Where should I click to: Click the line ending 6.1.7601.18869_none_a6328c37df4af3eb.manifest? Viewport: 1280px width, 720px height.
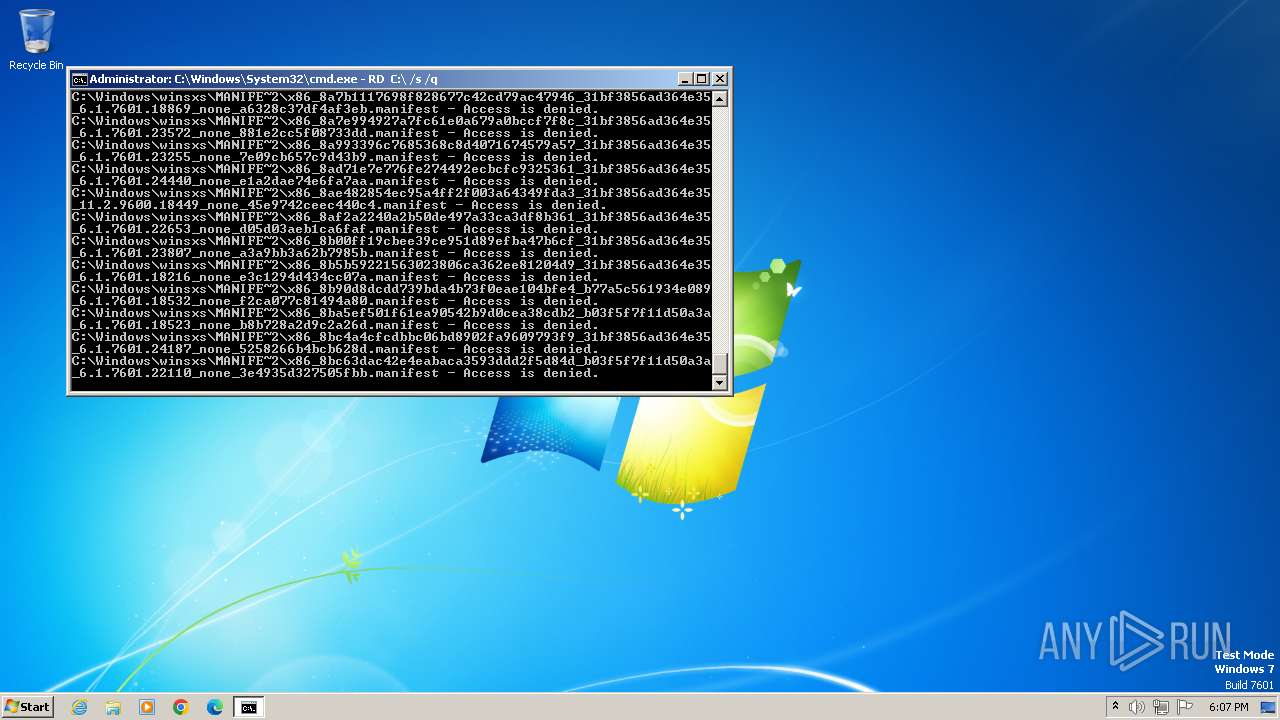[x=335, y=109]
